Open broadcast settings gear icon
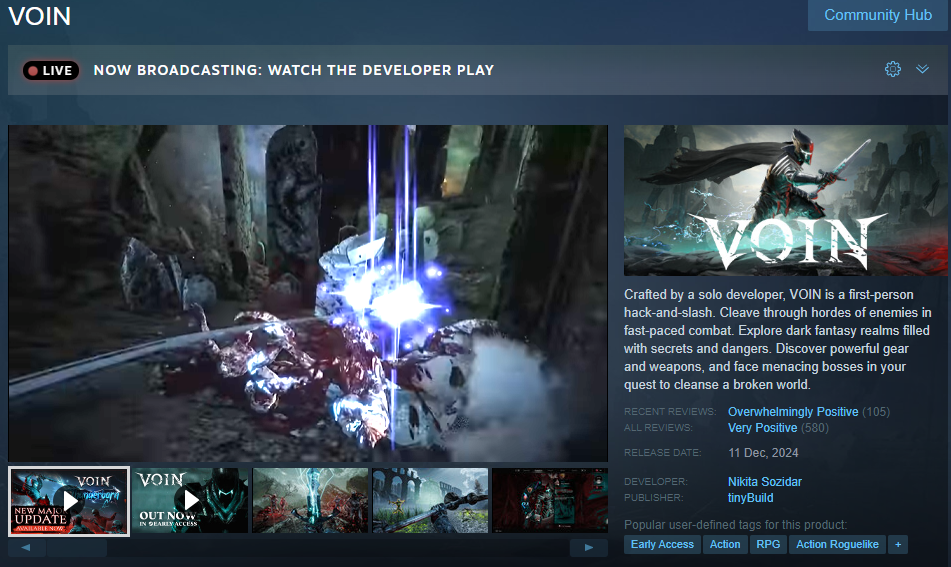Viewport: 951px width, 567px height. (x=893, y=69)
